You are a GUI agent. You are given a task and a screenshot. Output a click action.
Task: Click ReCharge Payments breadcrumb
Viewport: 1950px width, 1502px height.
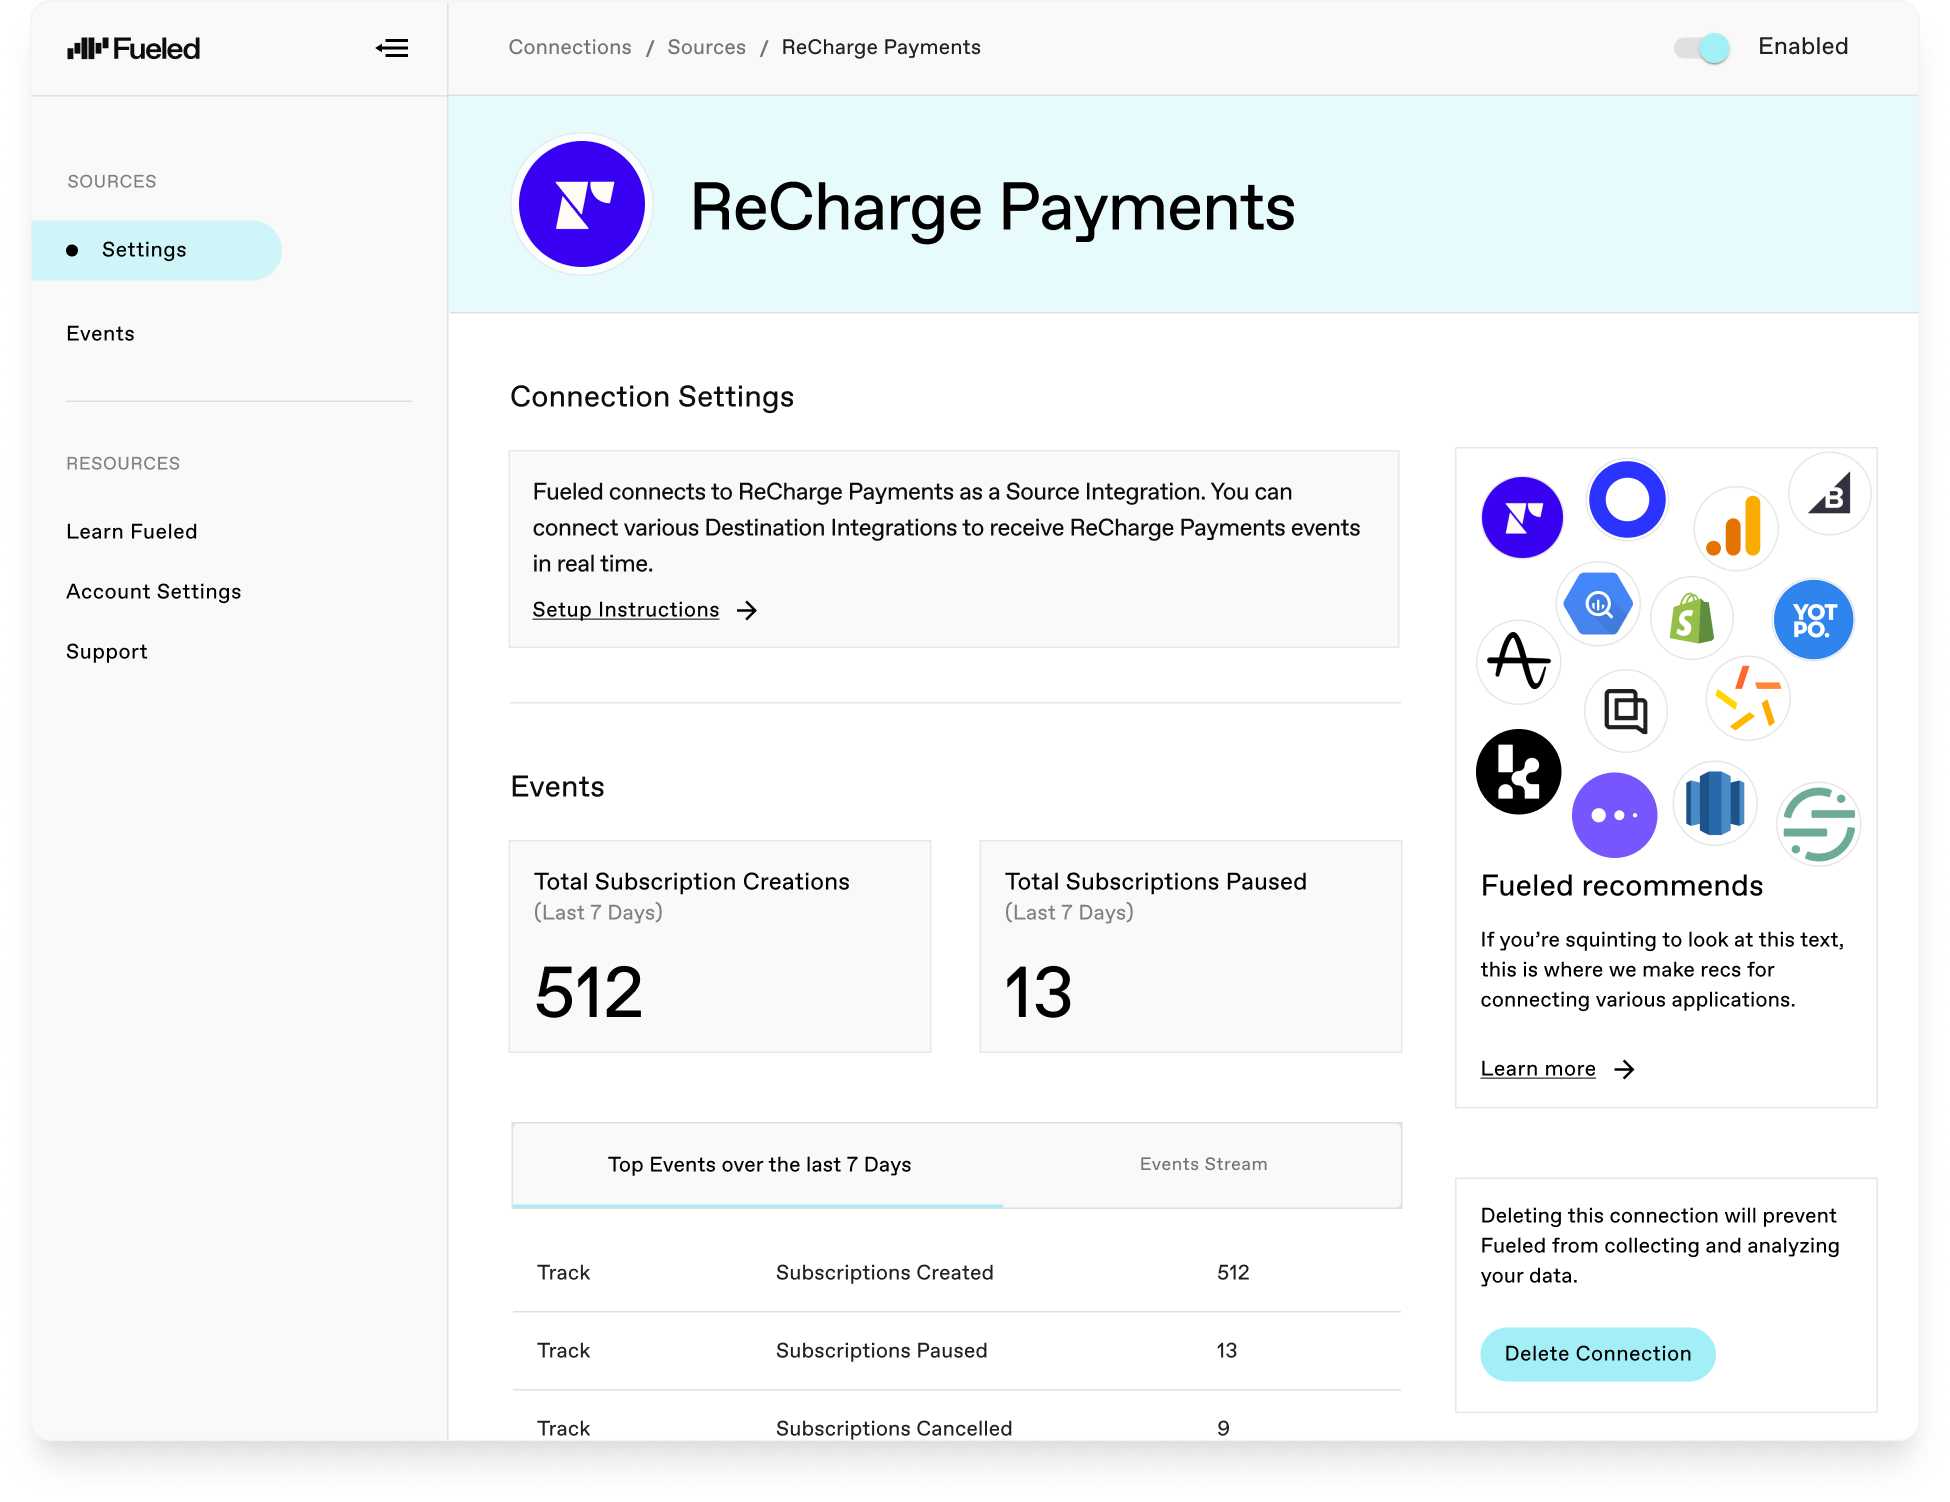[x=881, y=47]
